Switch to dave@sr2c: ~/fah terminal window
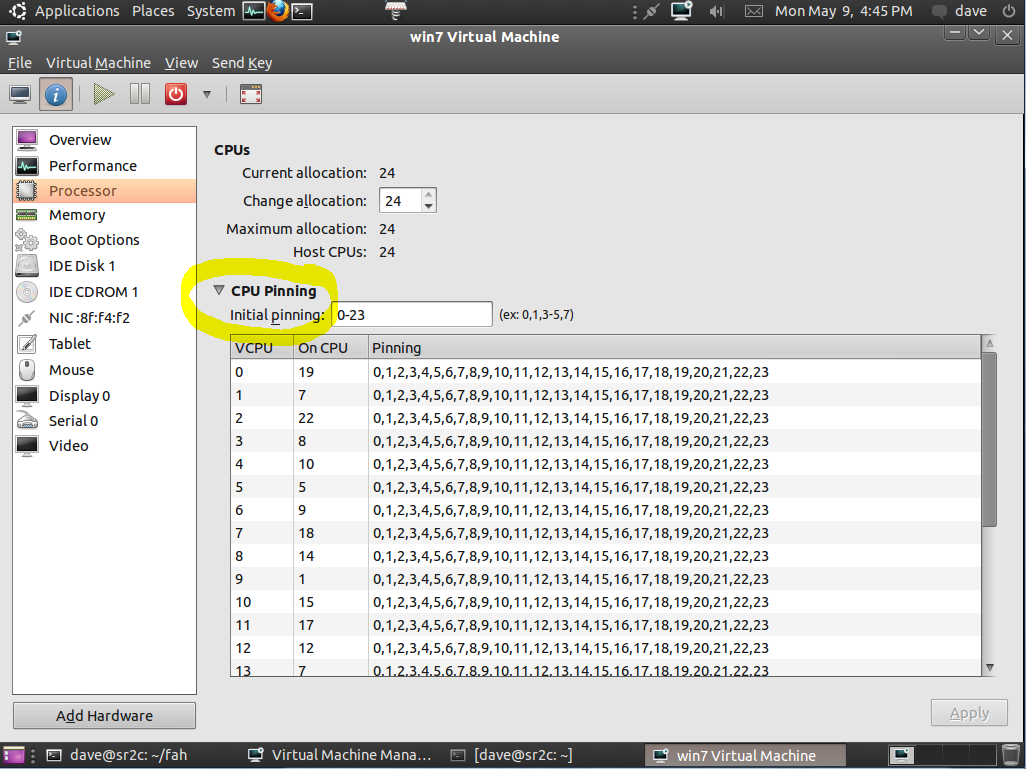The image size is (1026, 769). pyautogui.click(x=118, y=755)
